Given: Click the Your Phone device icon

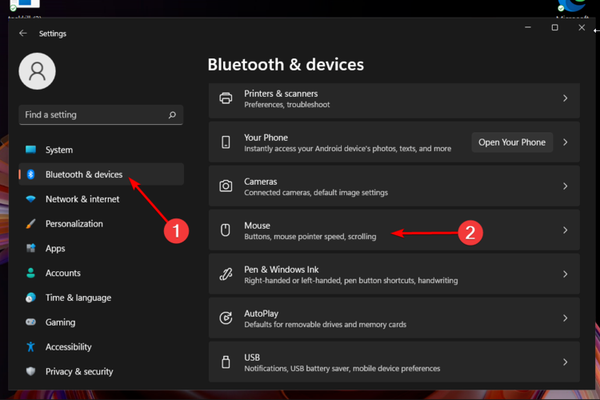Looking at the screenshot, I should [226, 142].
